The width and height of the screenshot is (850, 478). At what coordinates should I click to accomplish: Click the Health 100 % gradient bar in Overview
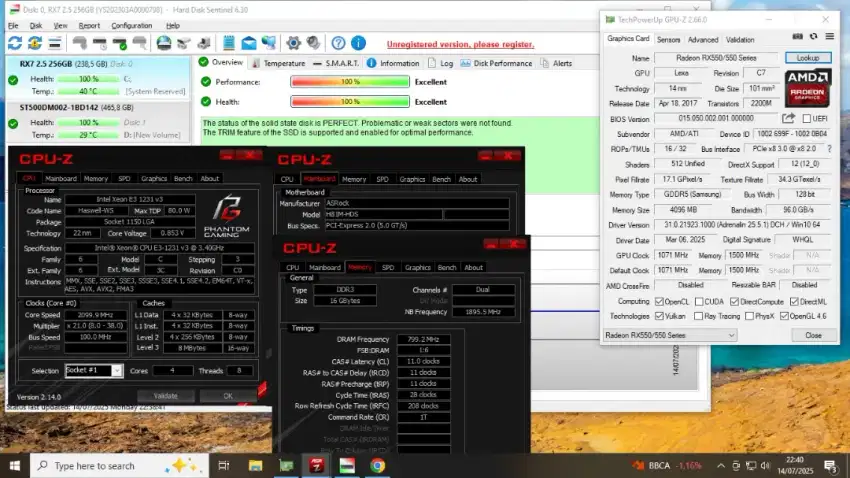click(x=350, y=102)
